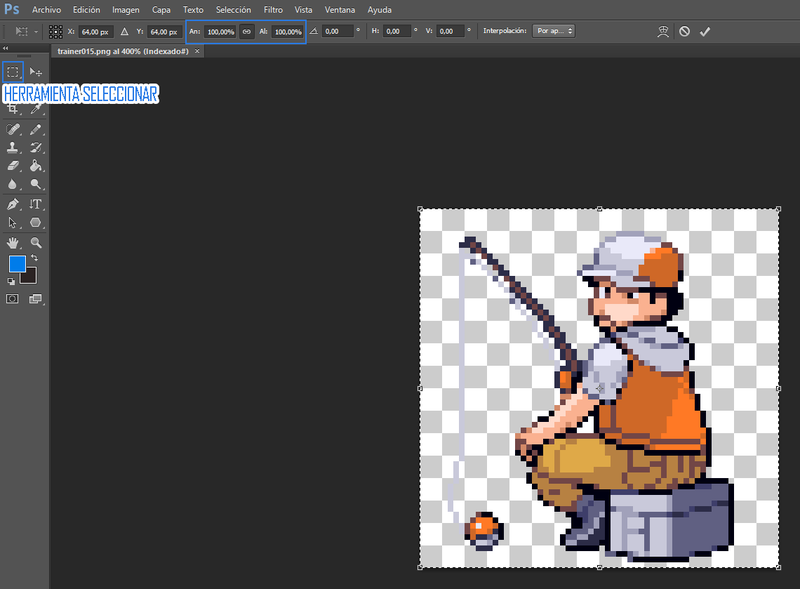Select the Paint Bucket tool
Screen dimensions: 800x589
click(36, 165)
